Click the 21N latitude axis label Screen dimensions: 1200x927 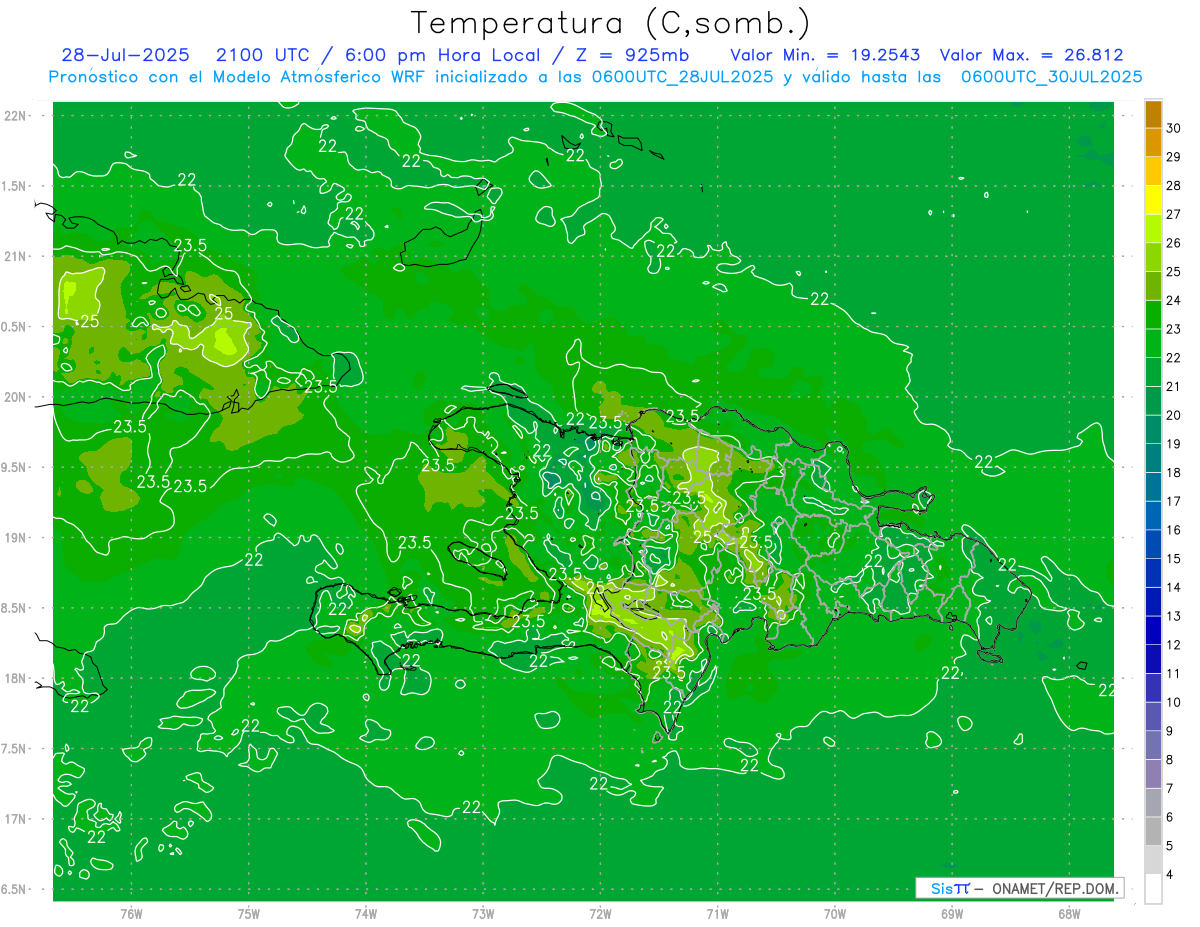tap(15, 256)
